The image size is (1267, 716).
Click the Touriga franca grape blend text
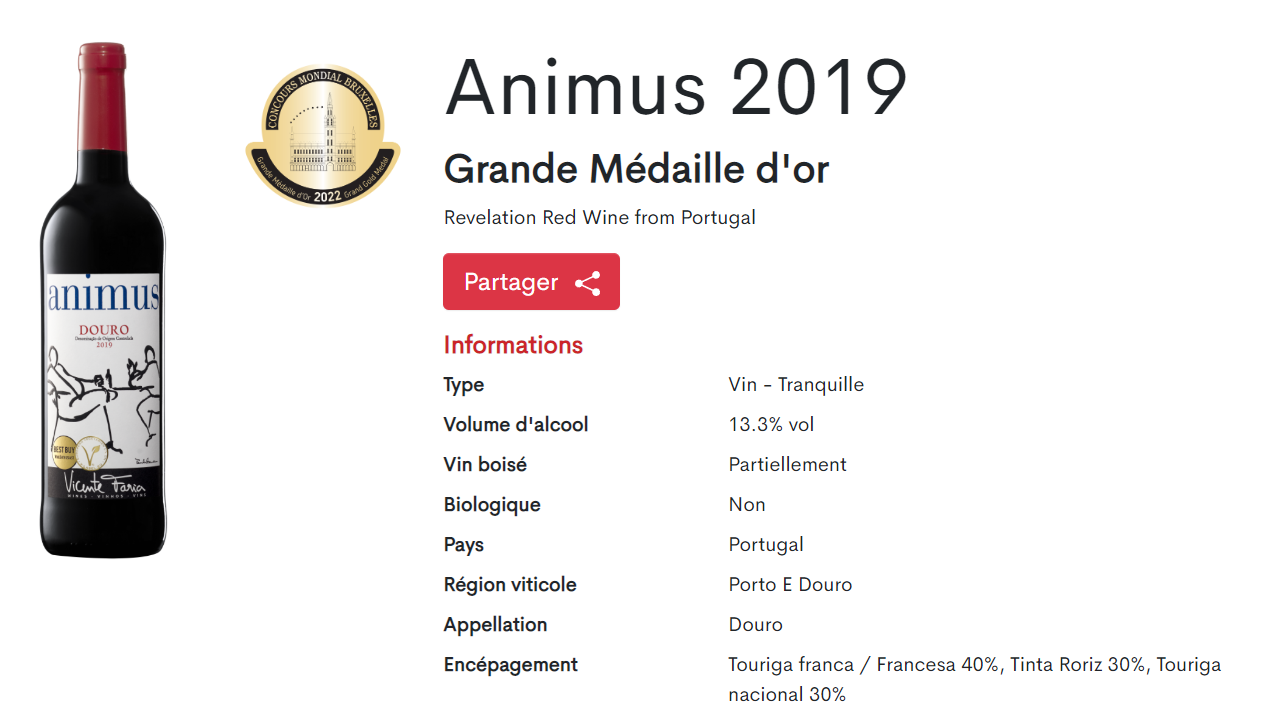coord(974,665)
